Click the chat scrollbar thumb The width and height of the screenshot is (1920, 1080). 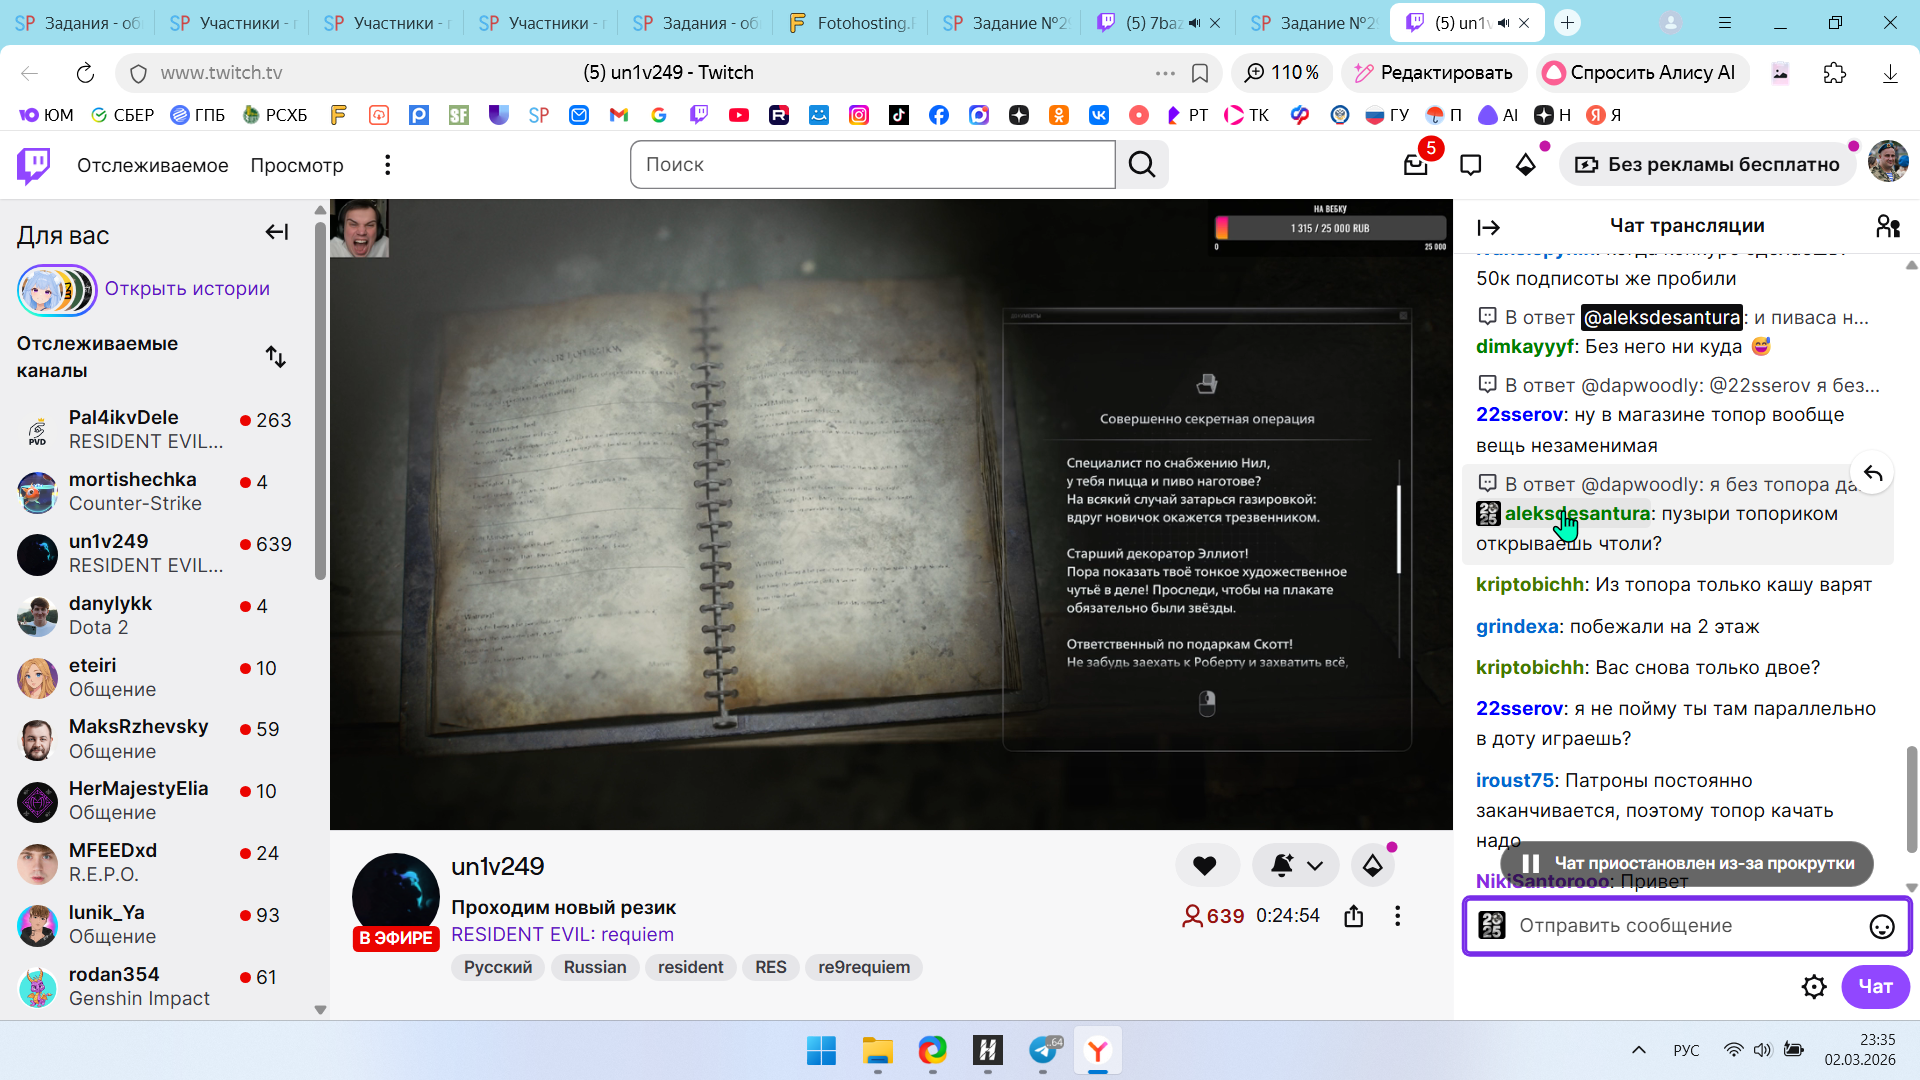click(1911, 798)
